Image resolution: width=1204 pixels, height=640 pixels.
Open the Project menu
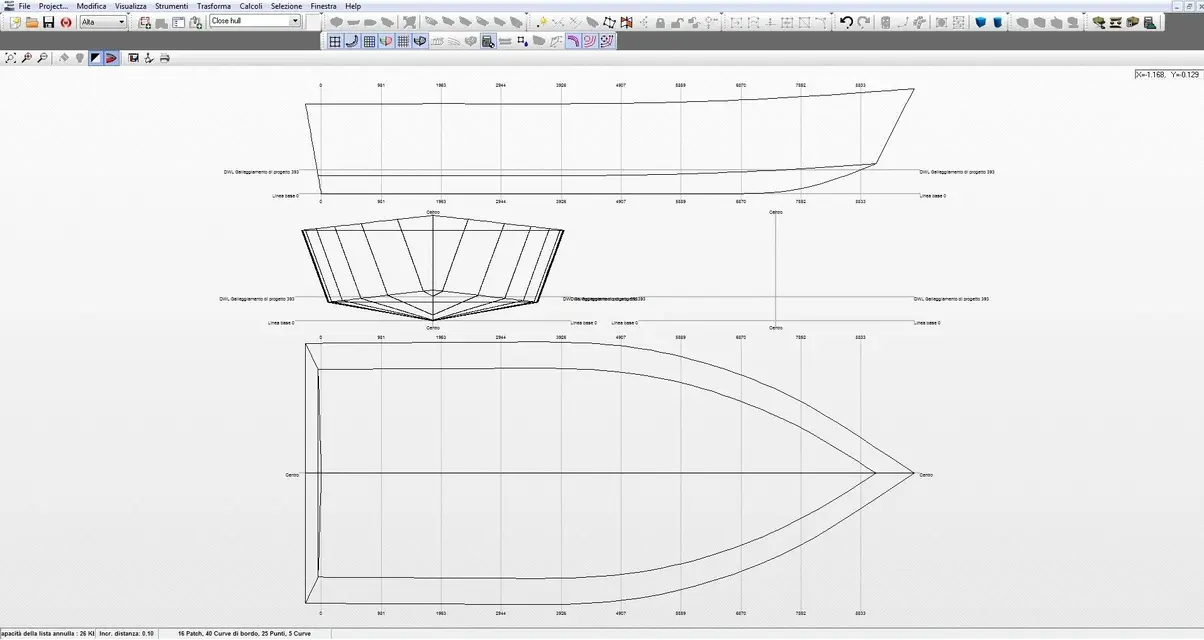(53, 6)
